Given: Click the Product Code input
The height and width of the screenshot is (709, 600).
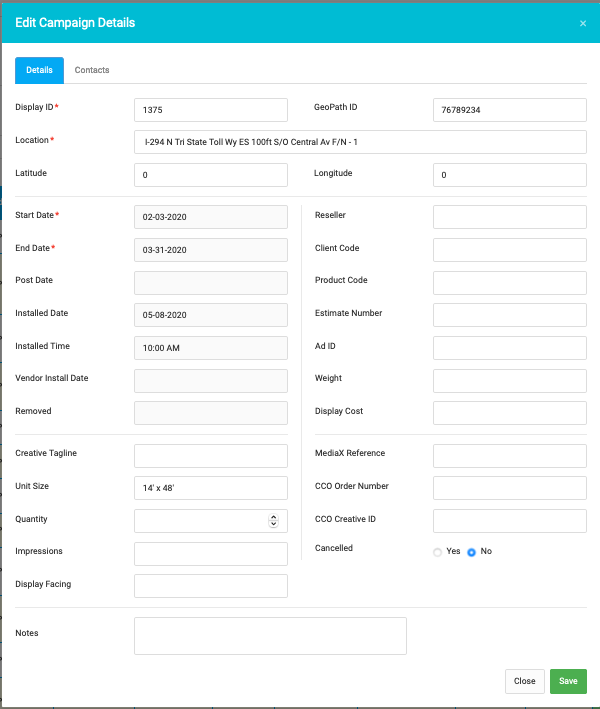Looking at the screenshot, I should click(x=510, y=283).
